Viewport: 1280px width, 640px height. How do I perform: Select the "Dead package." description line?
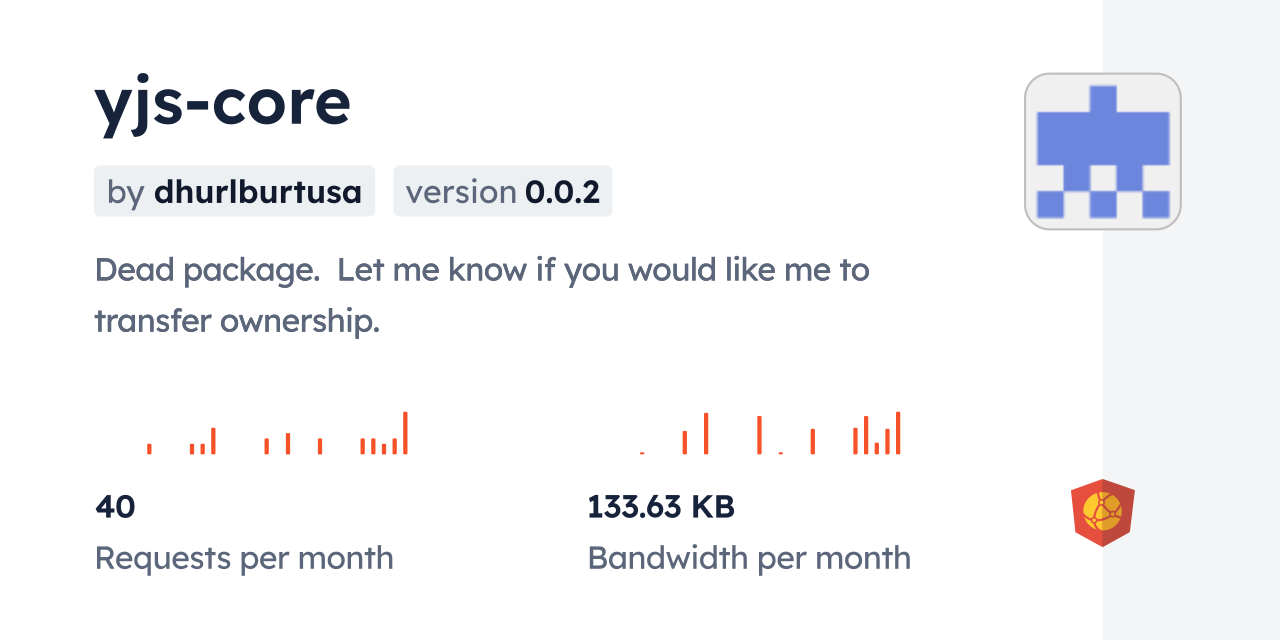click(207, 270)
